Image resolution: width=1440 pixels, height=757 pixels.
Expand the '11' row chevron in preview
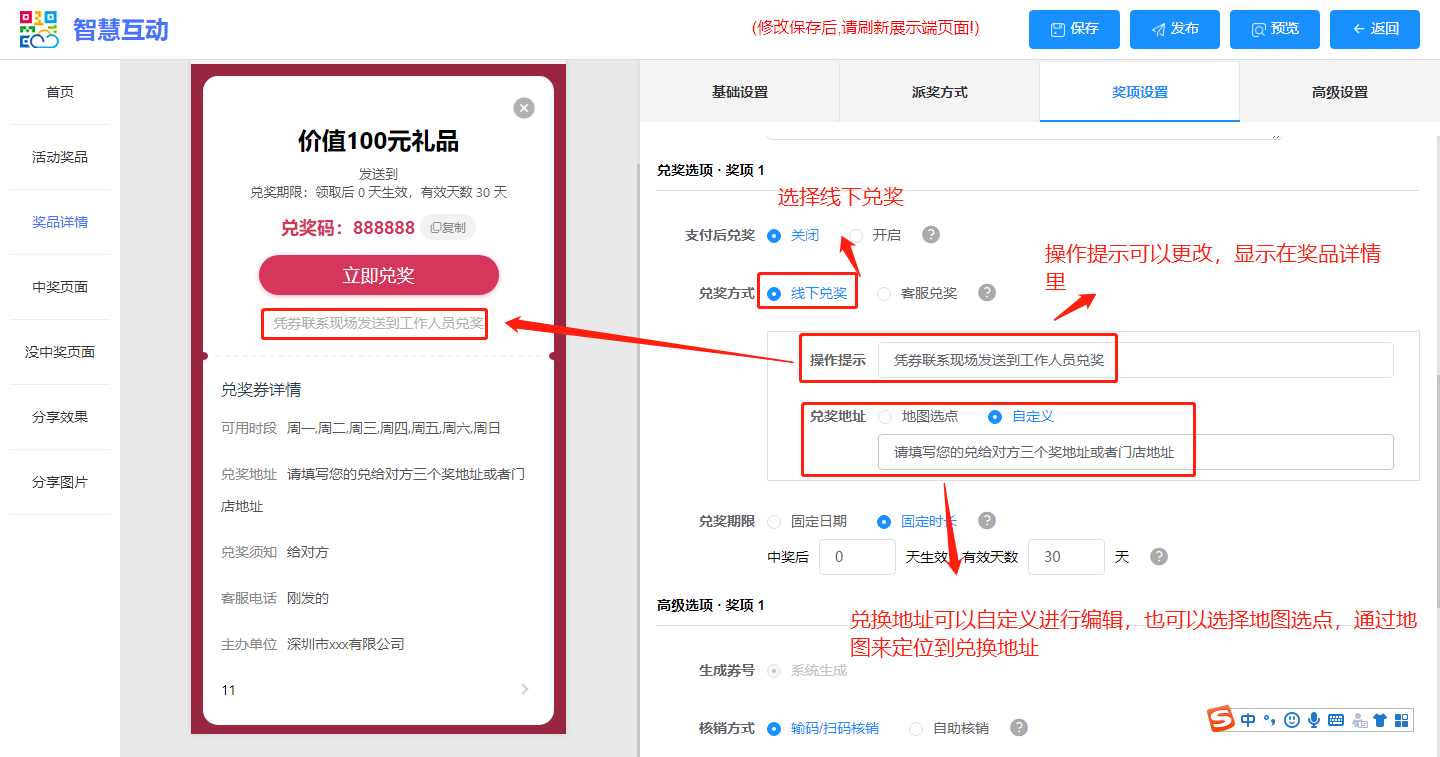tap(525, 689)
